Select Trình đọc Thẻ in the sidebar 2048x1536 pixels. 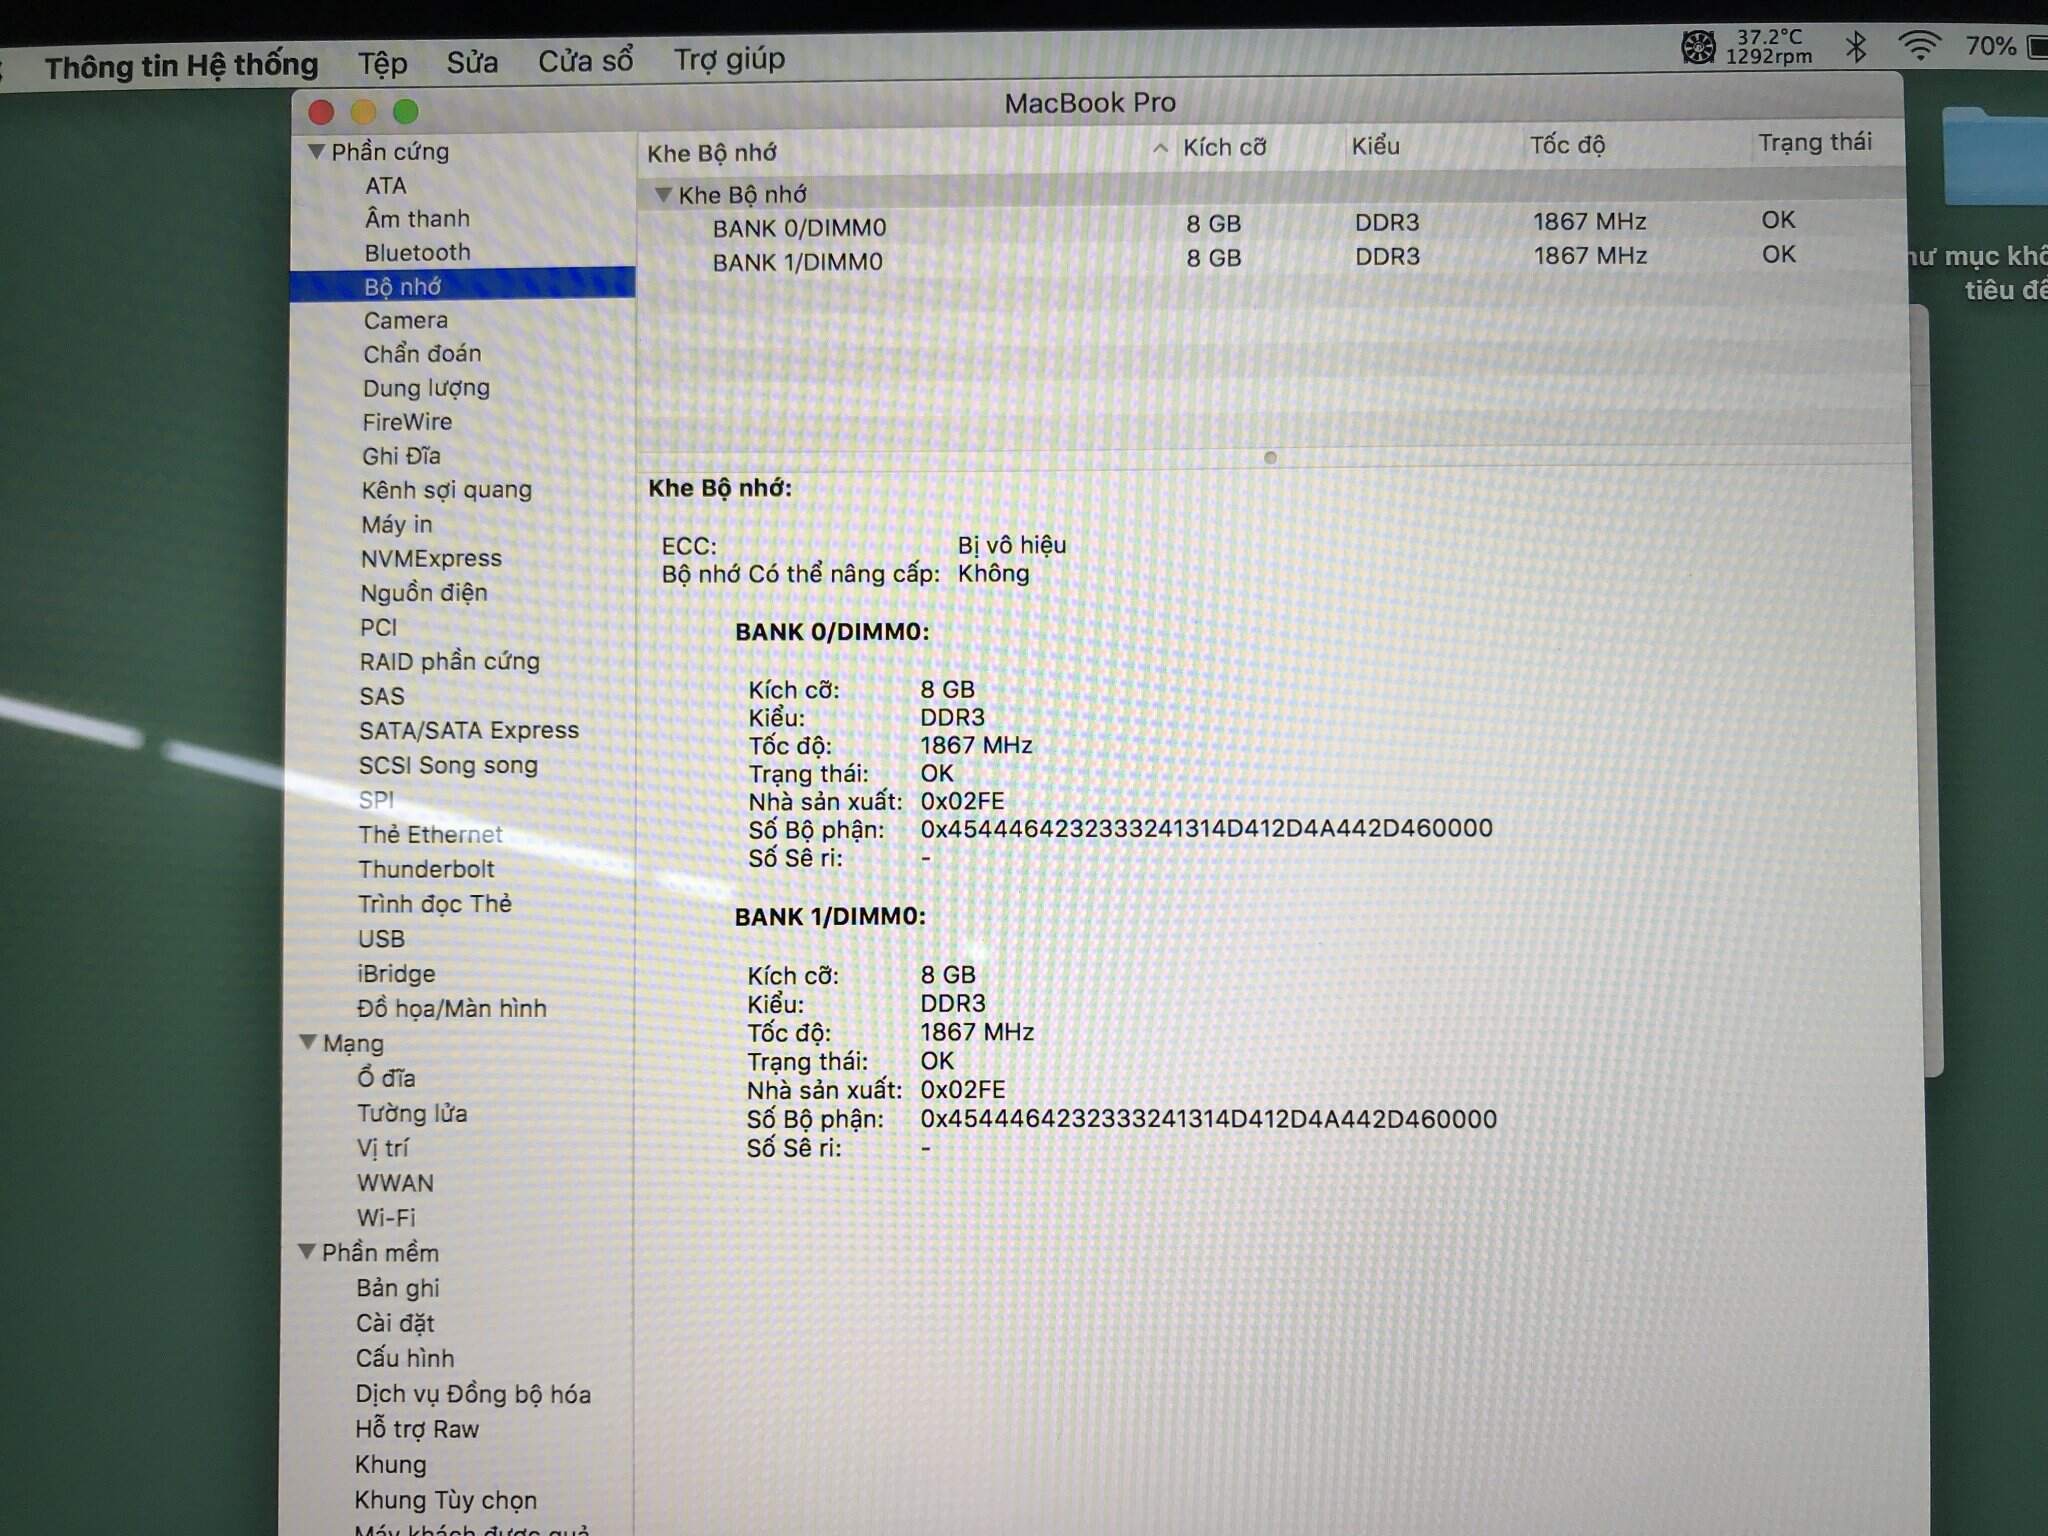[x=434, y=903]
